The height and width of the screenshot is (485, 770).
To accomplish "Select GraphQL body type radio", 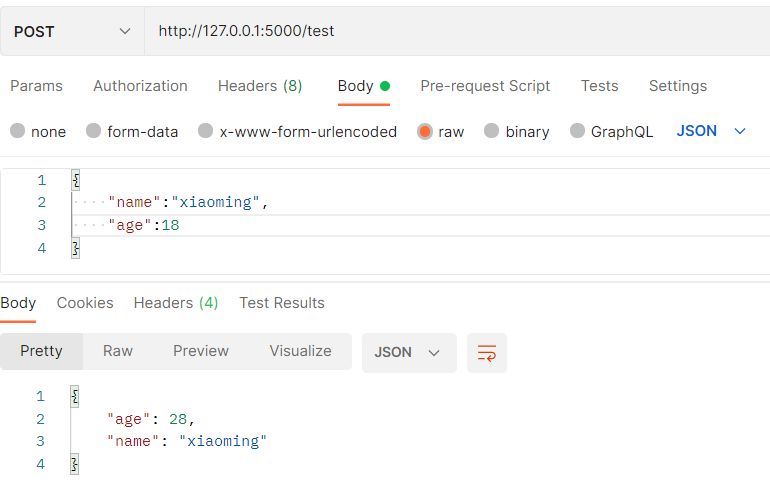I will (x=578, y=131).
